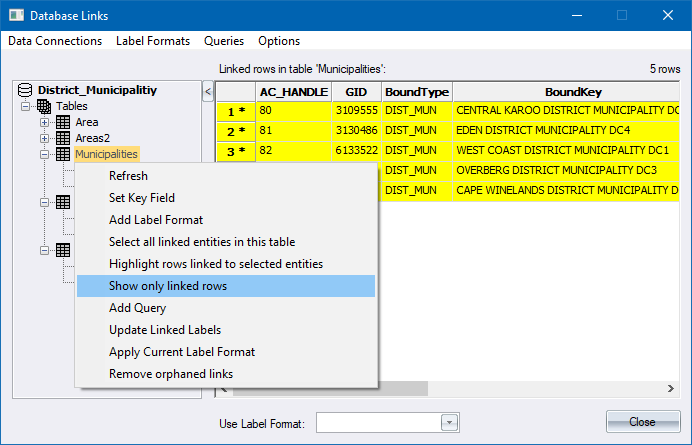692x445 pixels.
Task: Collapse the left tree panel arrow
Action: pos(207,92)
